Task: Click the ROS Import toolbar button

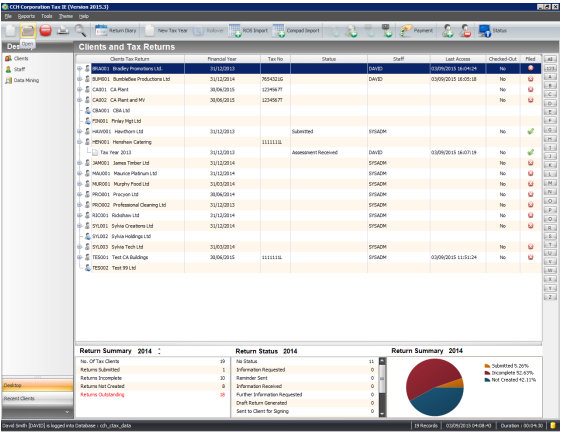Action: (x=248, y=31)
